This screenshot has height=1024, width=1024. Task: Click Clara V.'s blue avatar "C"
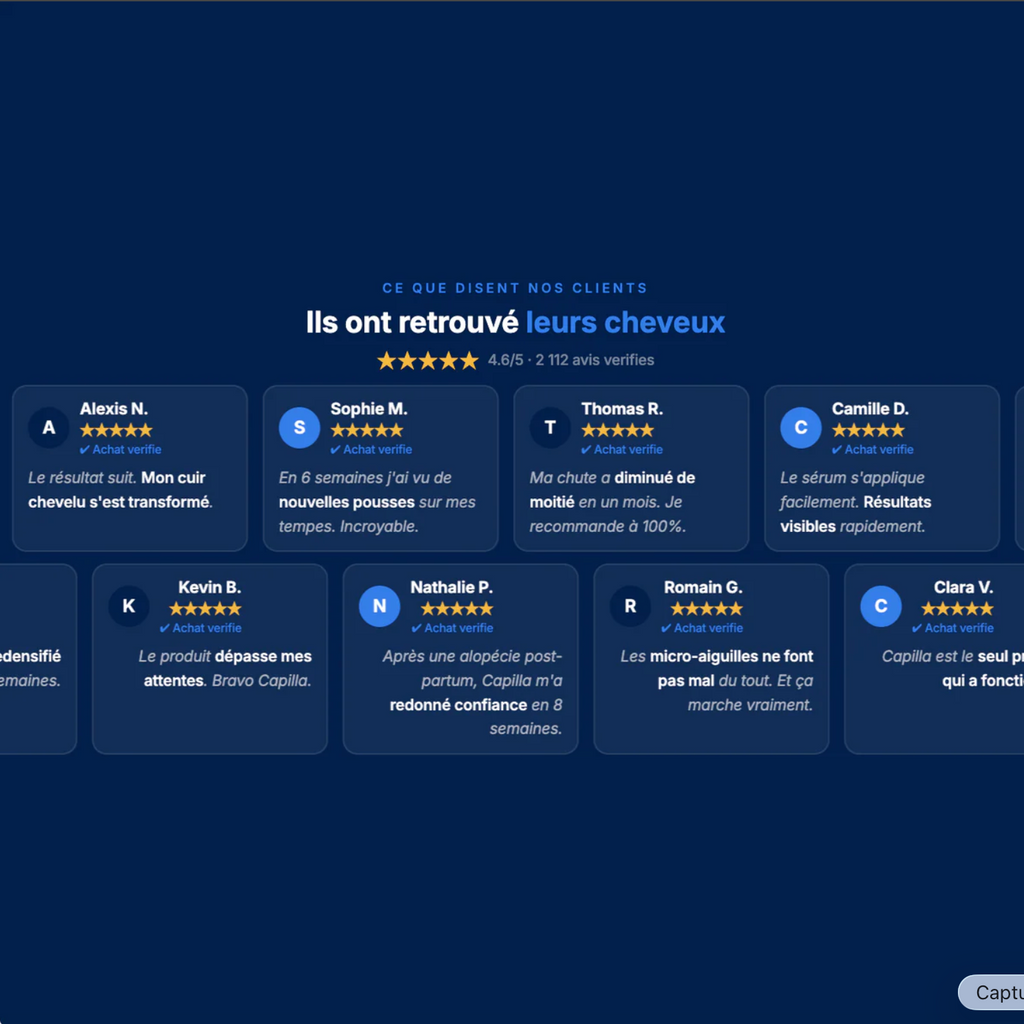pyautogui.click(x=881, y=606)
